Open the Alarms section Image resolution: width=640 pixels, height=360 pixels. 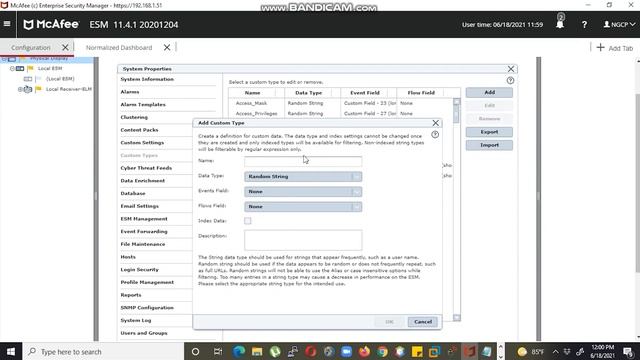tap(130, 92)
